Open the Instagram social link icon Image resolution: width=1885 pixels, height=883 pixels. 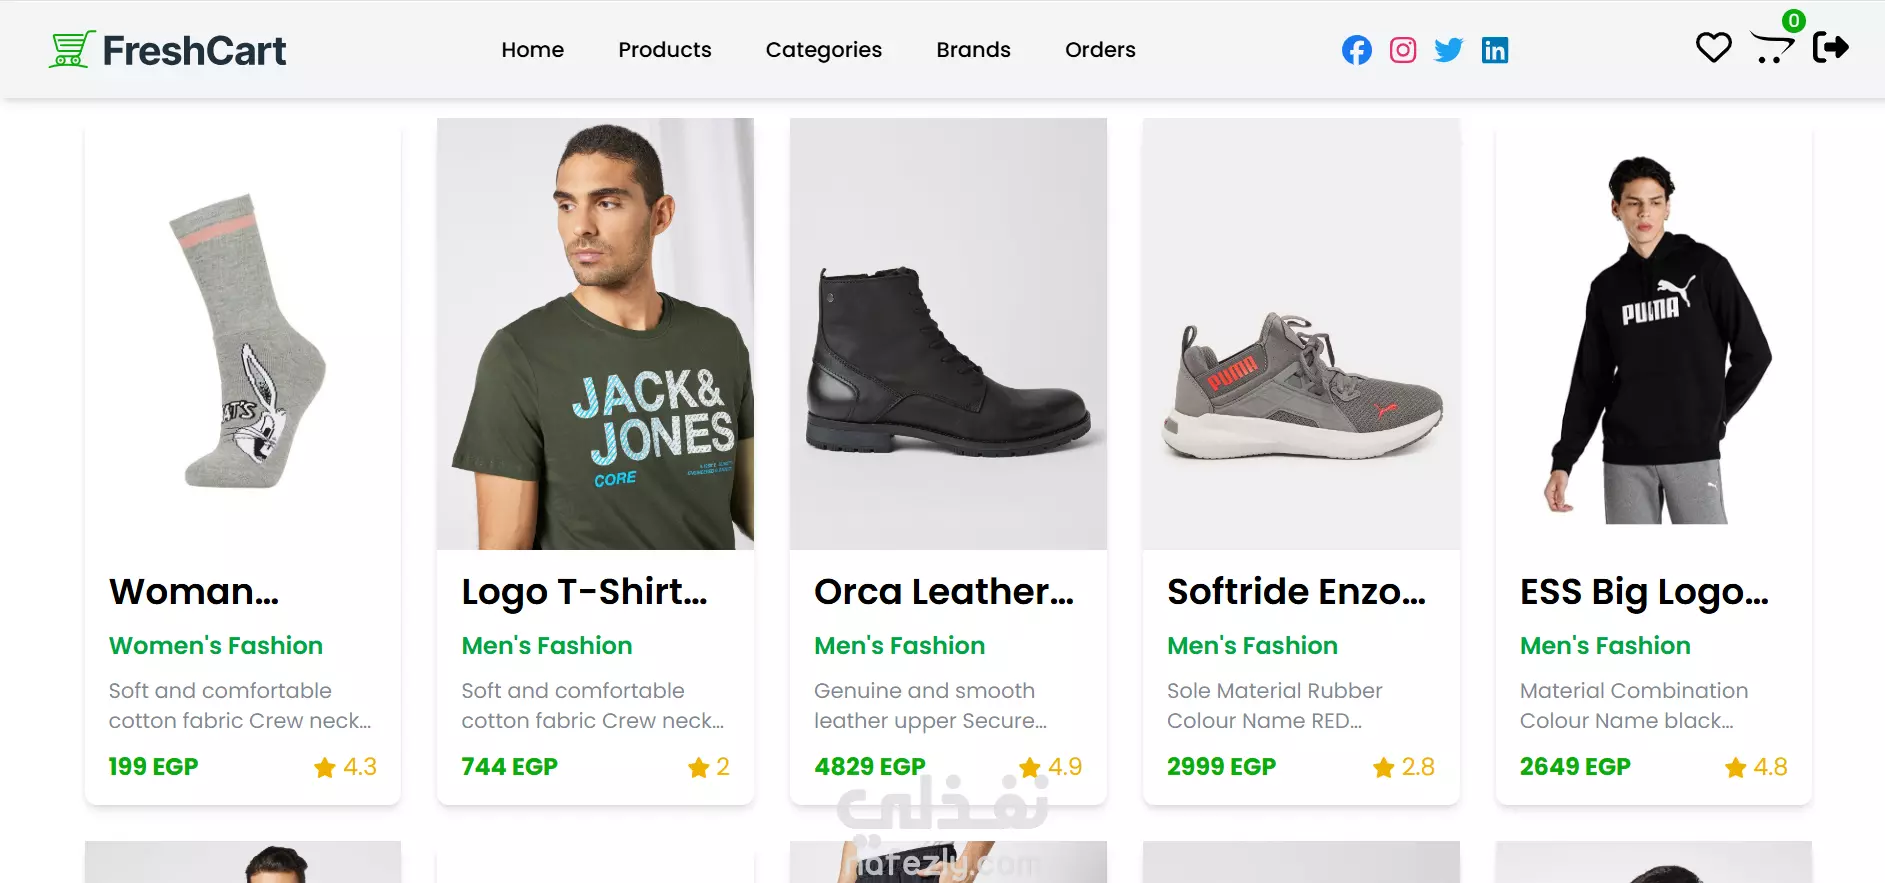[1403, 50]
